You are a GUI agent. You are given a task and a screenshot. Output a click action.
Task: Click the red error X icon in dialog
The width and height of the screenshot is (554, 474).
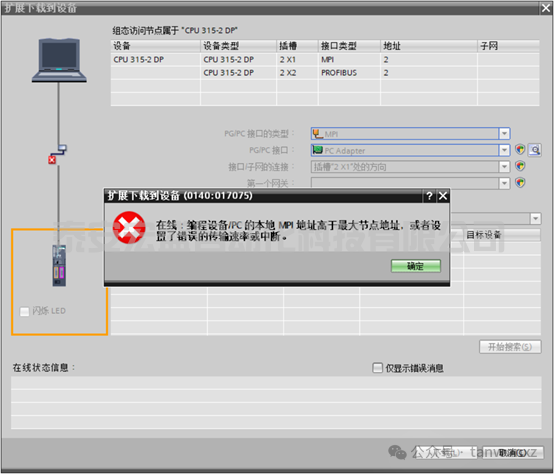[129, 228]
